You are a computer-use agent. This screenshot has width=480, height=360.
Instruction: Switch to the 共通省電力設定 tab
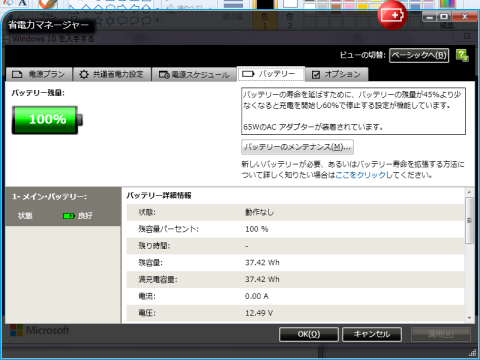(x=112, y=74)
